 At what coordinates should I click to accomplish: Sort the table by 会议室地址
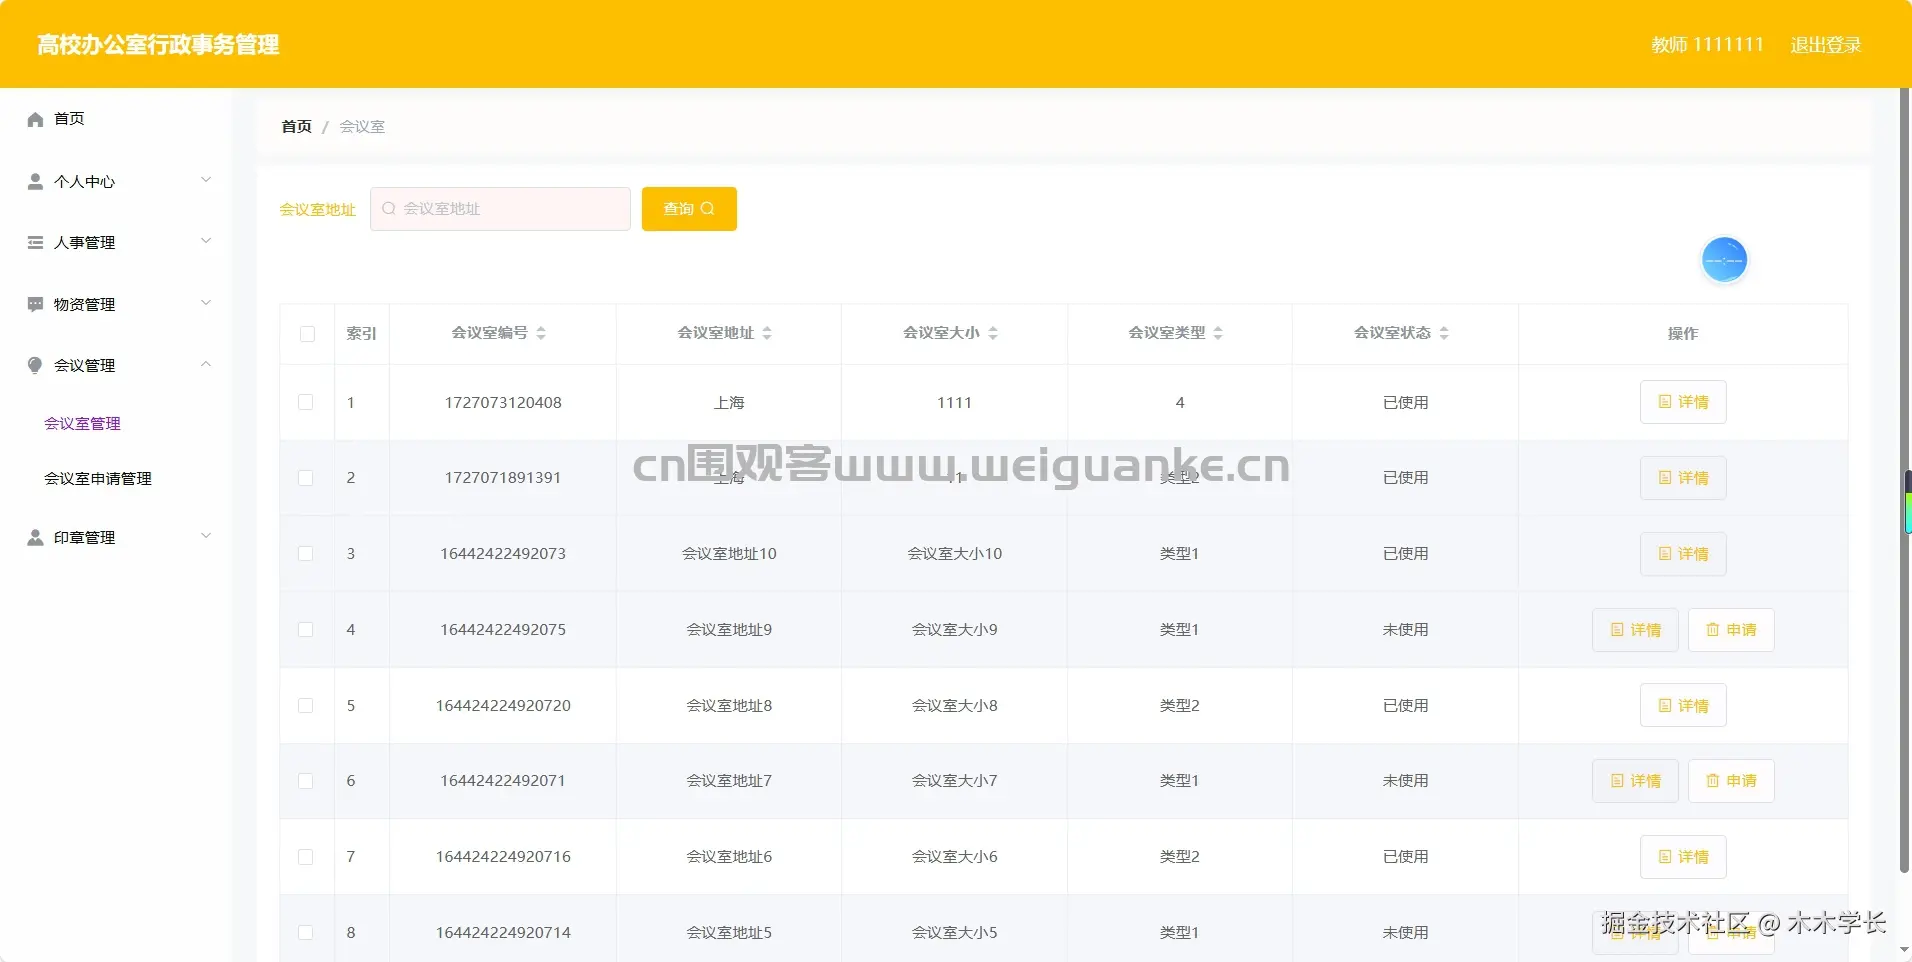point(767,333)
